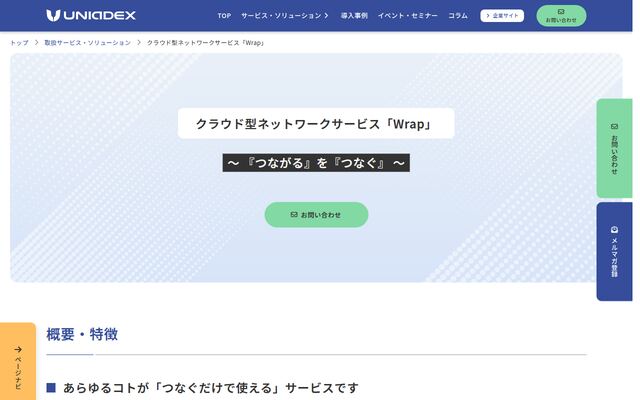Screen dimensions: 640x400
Task: Click トップ breadcrumb link
Action: point(19,42)
